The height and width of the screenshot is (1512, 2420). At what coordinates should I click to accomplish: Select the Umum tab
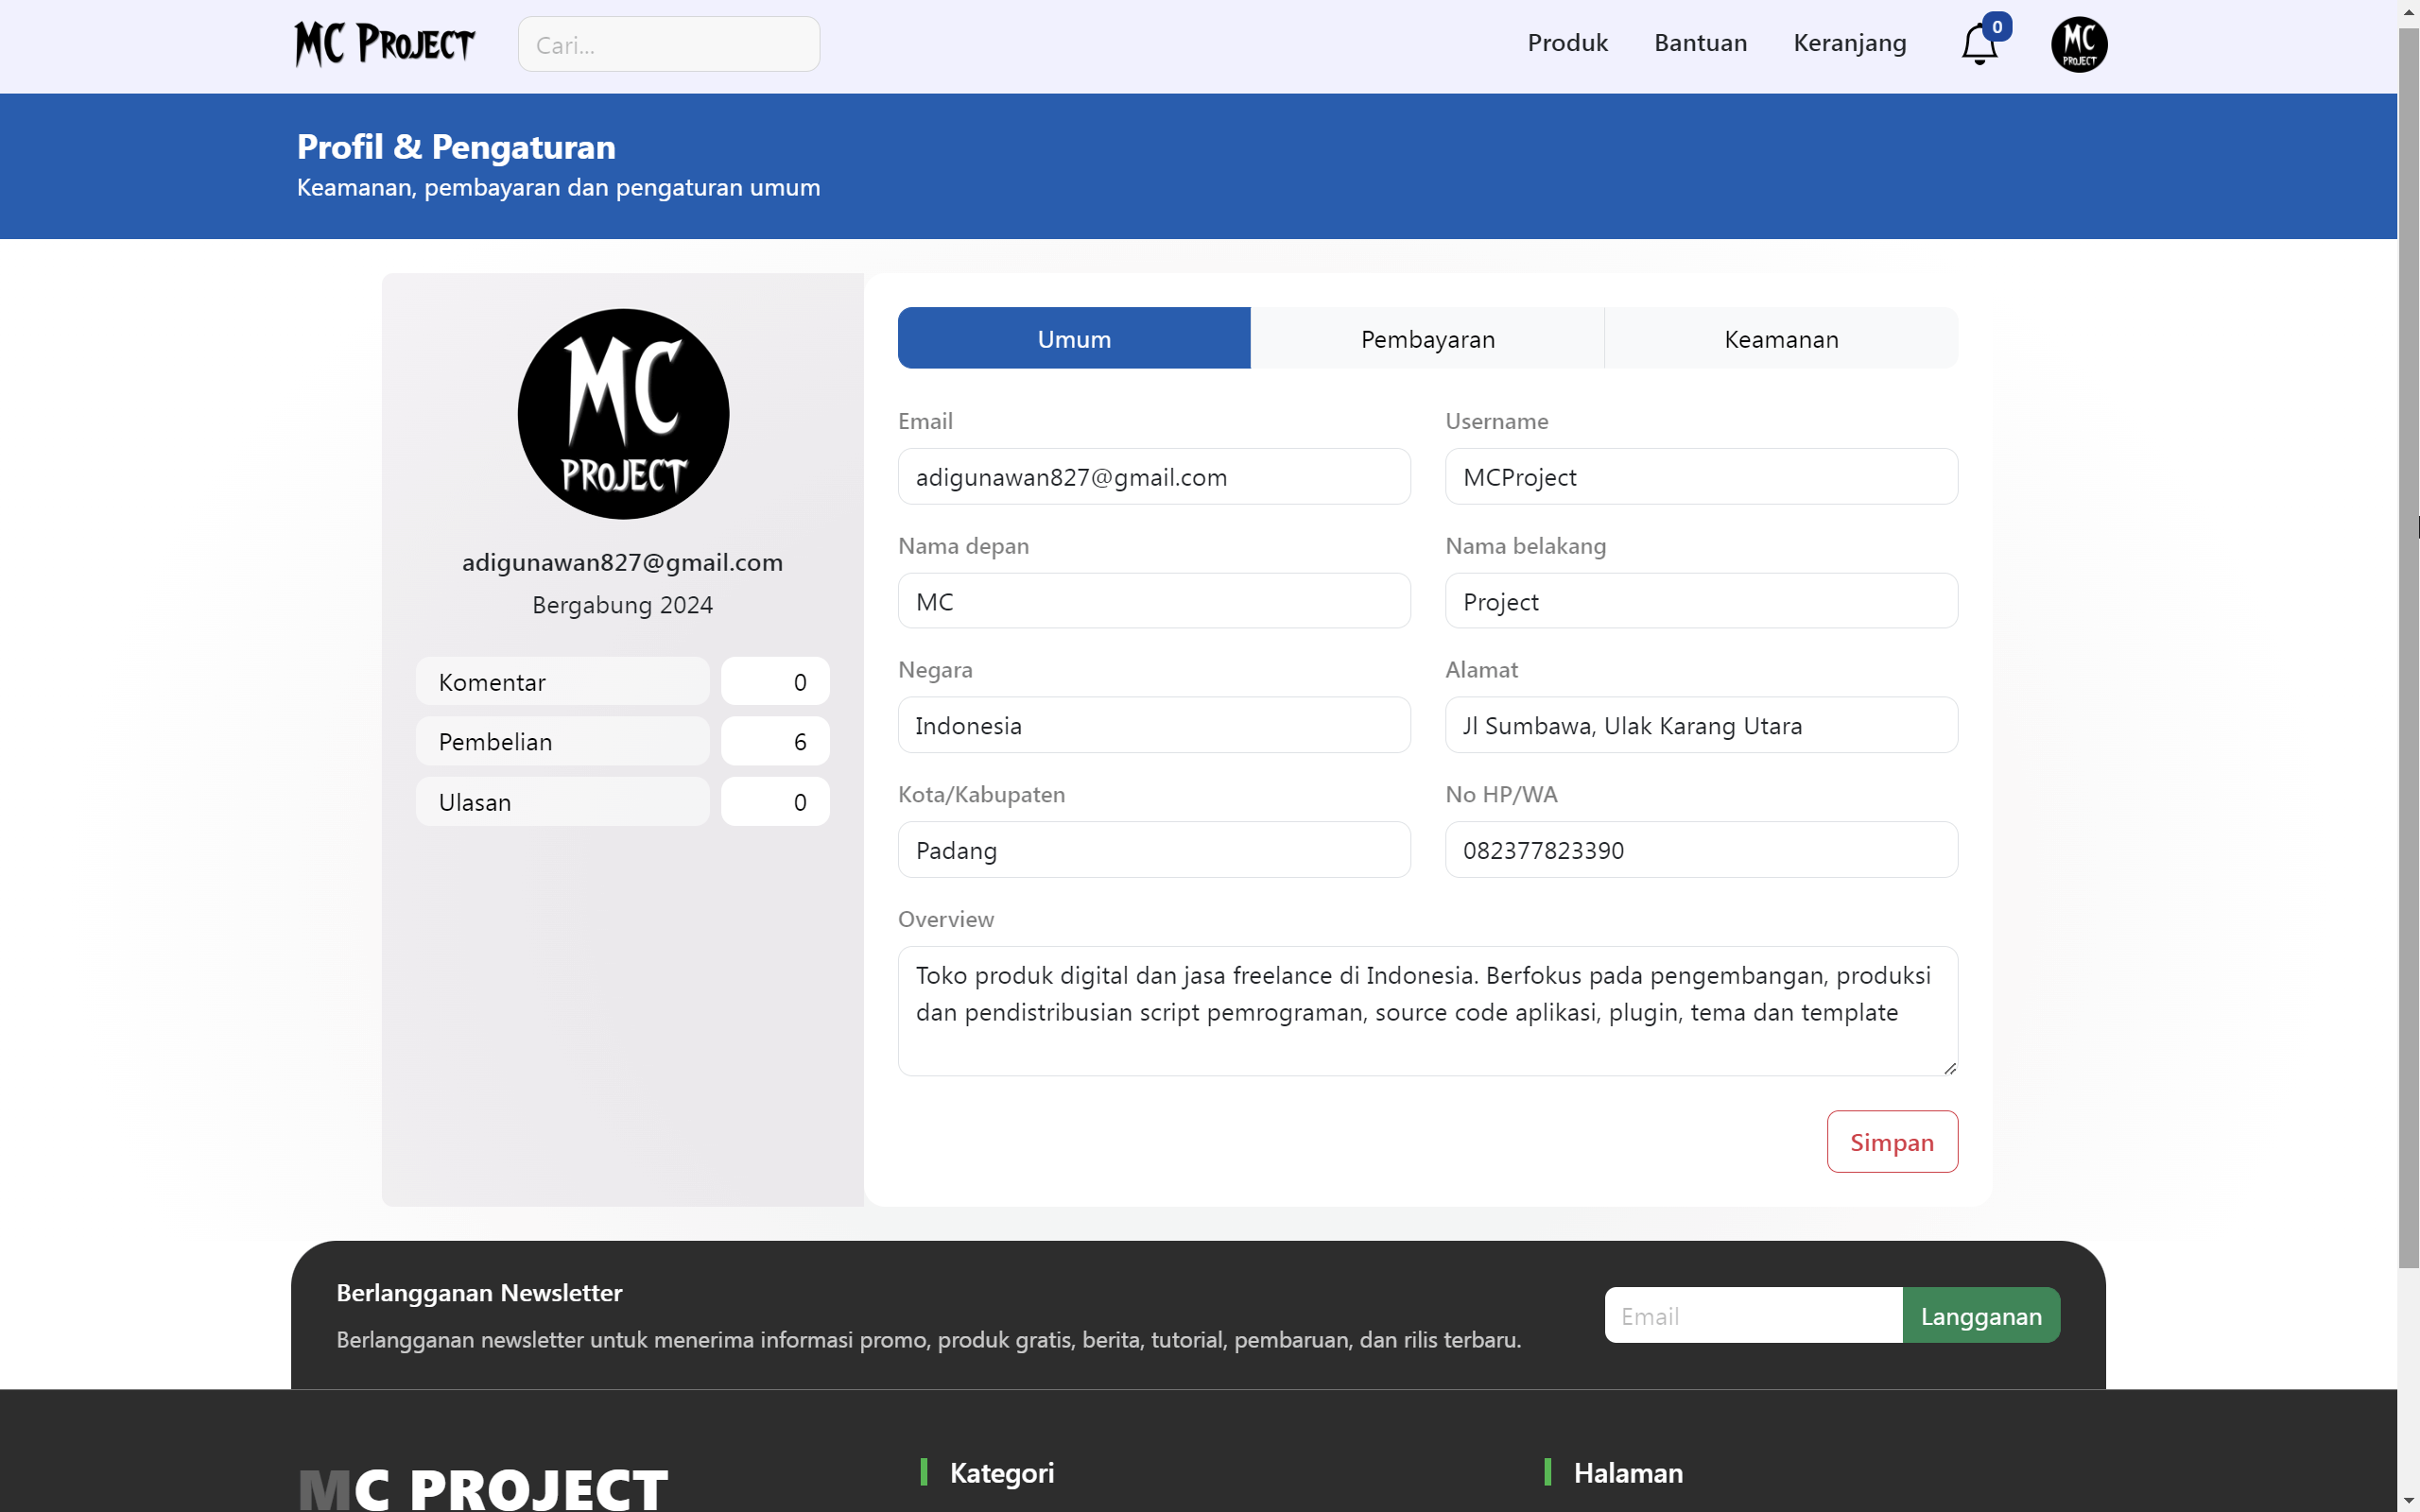pyautogui.click(x=1073, y=338)
